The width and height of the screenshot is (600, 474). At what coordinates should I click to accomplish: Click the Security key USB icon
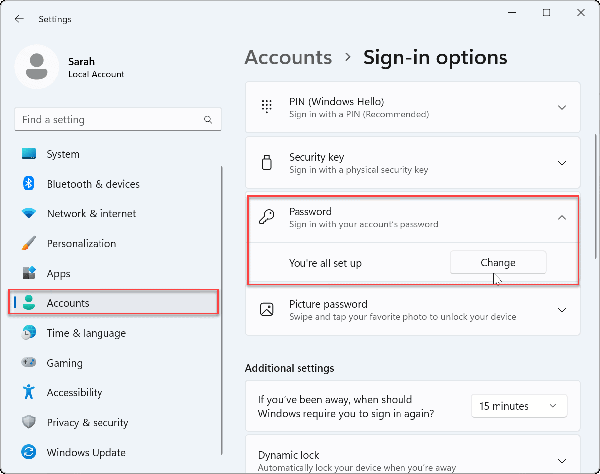[x=266, y=162]
